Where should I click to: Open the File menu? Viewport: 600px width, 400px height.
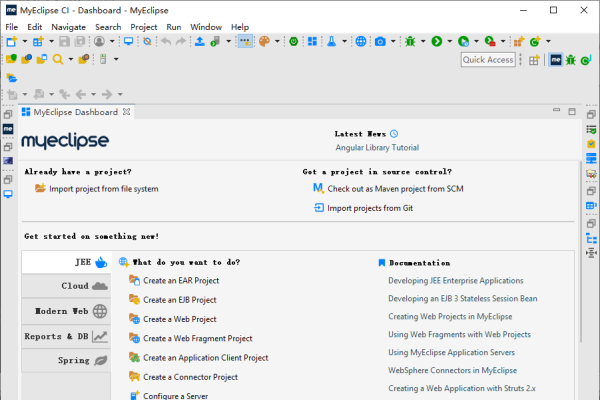click(11, 27)
